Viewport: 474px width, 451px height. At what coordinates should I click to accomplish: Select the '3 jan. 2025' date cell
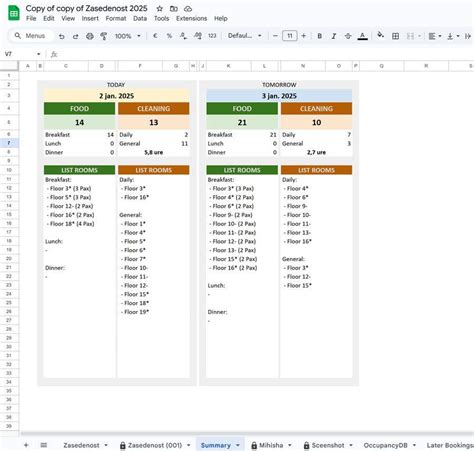279,96
